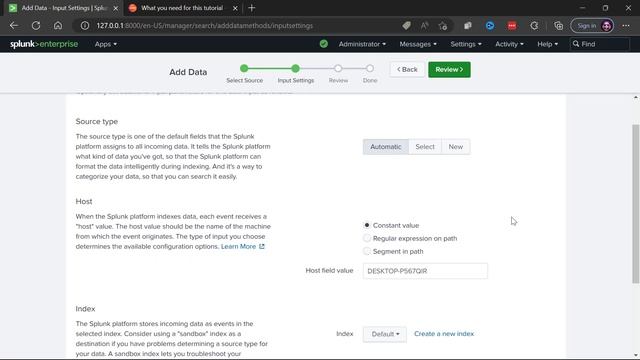Click the red browser extension icon

pos(512,26)
